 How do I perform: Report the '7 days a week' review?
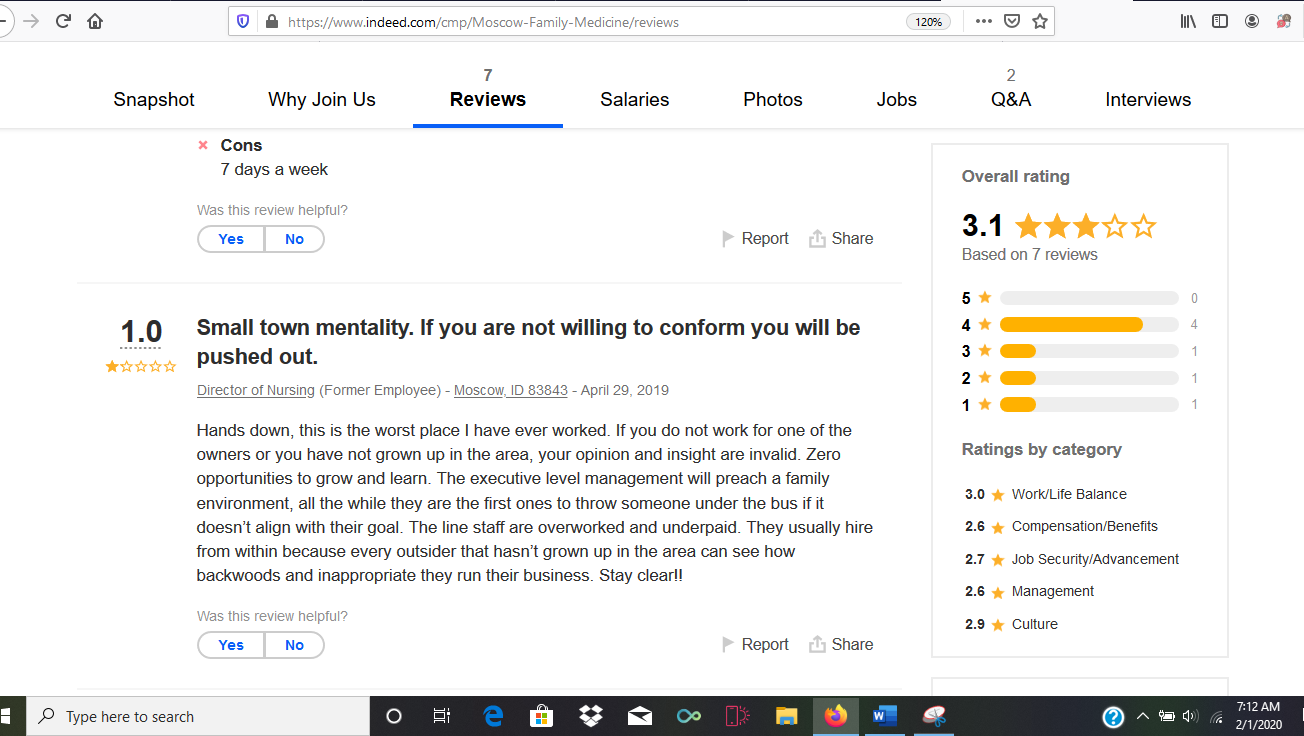755,238
